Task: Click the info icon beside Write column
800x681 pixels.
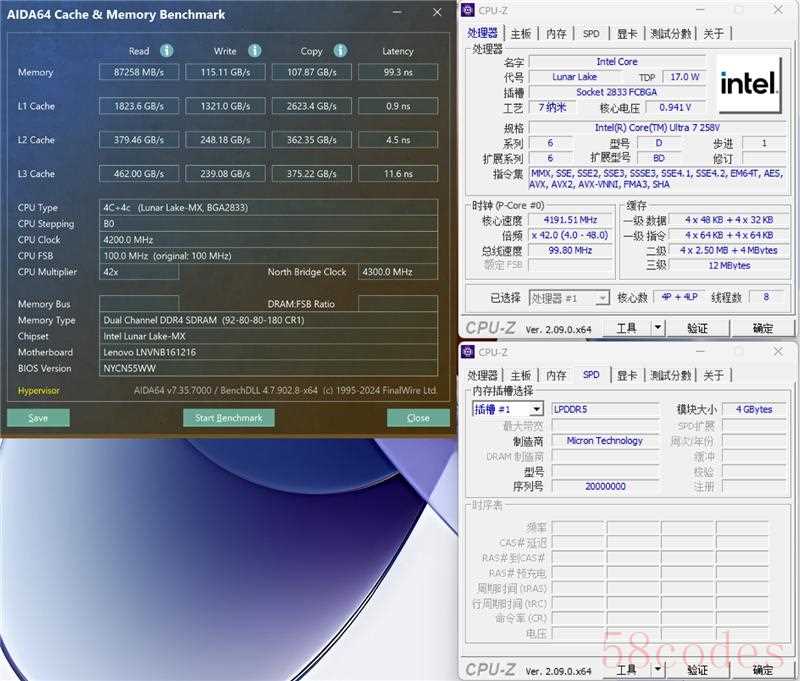Action: click(x=254, y=51)
